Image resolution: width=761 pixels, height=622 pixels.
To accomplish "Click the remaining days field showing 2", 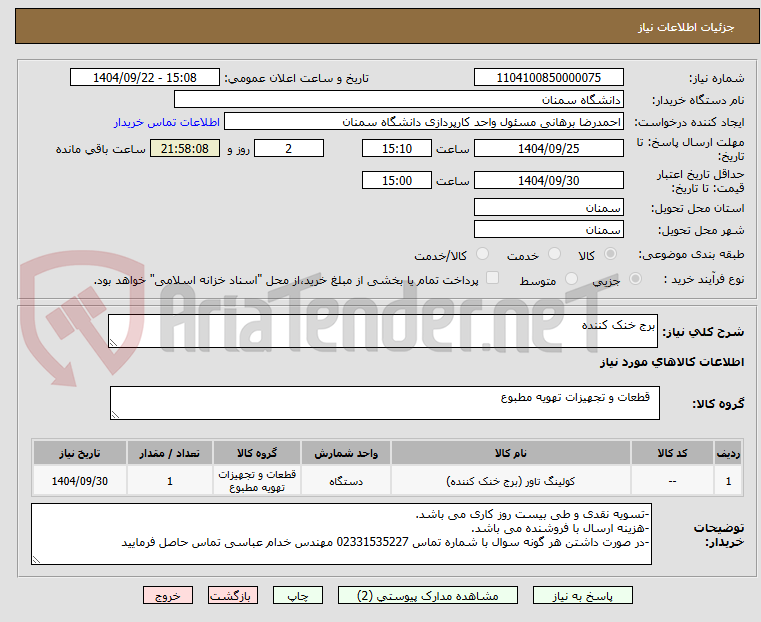I will coord(289,148).
